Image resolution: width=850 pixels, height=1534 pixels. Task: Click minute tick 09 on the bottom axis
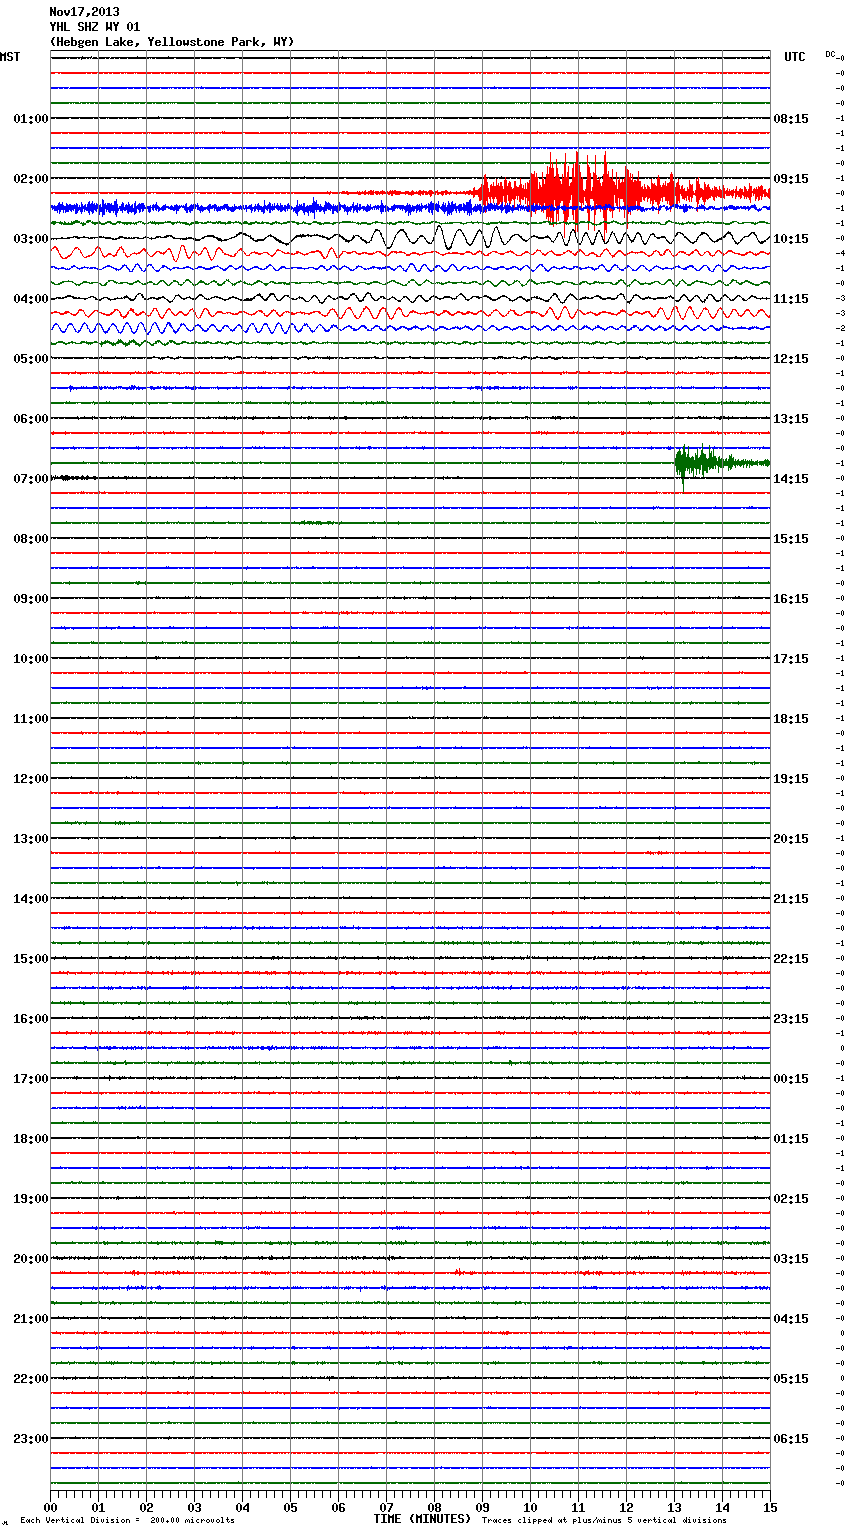(x=483, y=1507)
